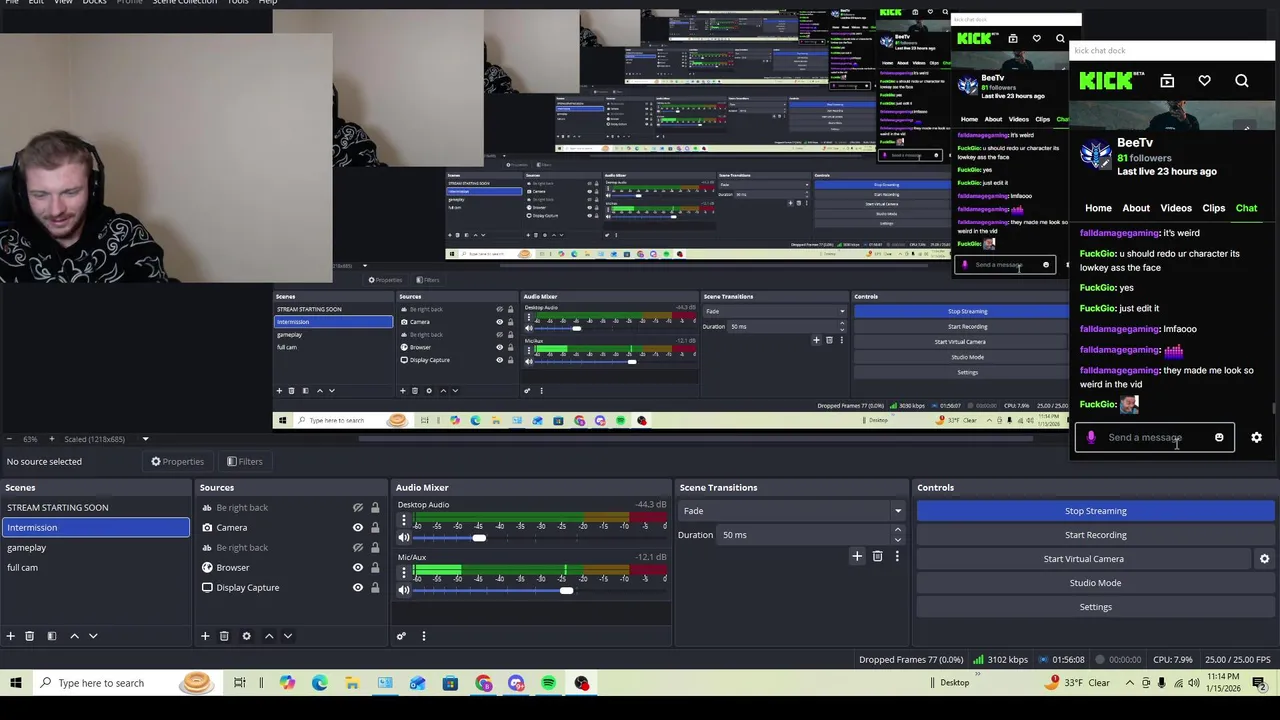Select the full cam scene
Screen dimensions: 1280x720
click(x=95, y=568)
